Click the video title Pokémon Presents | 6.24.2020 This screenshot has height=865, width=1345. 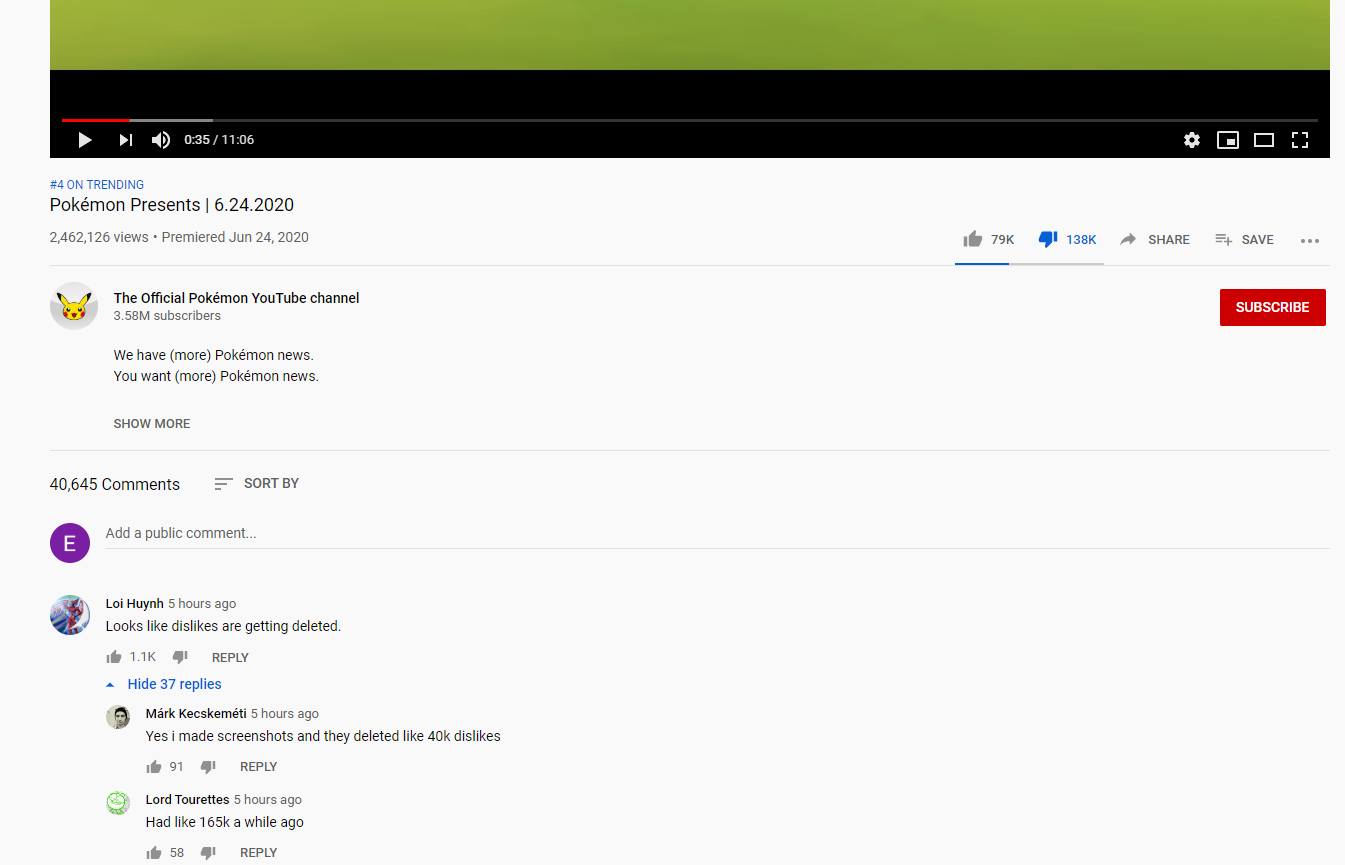coord(172,205)
